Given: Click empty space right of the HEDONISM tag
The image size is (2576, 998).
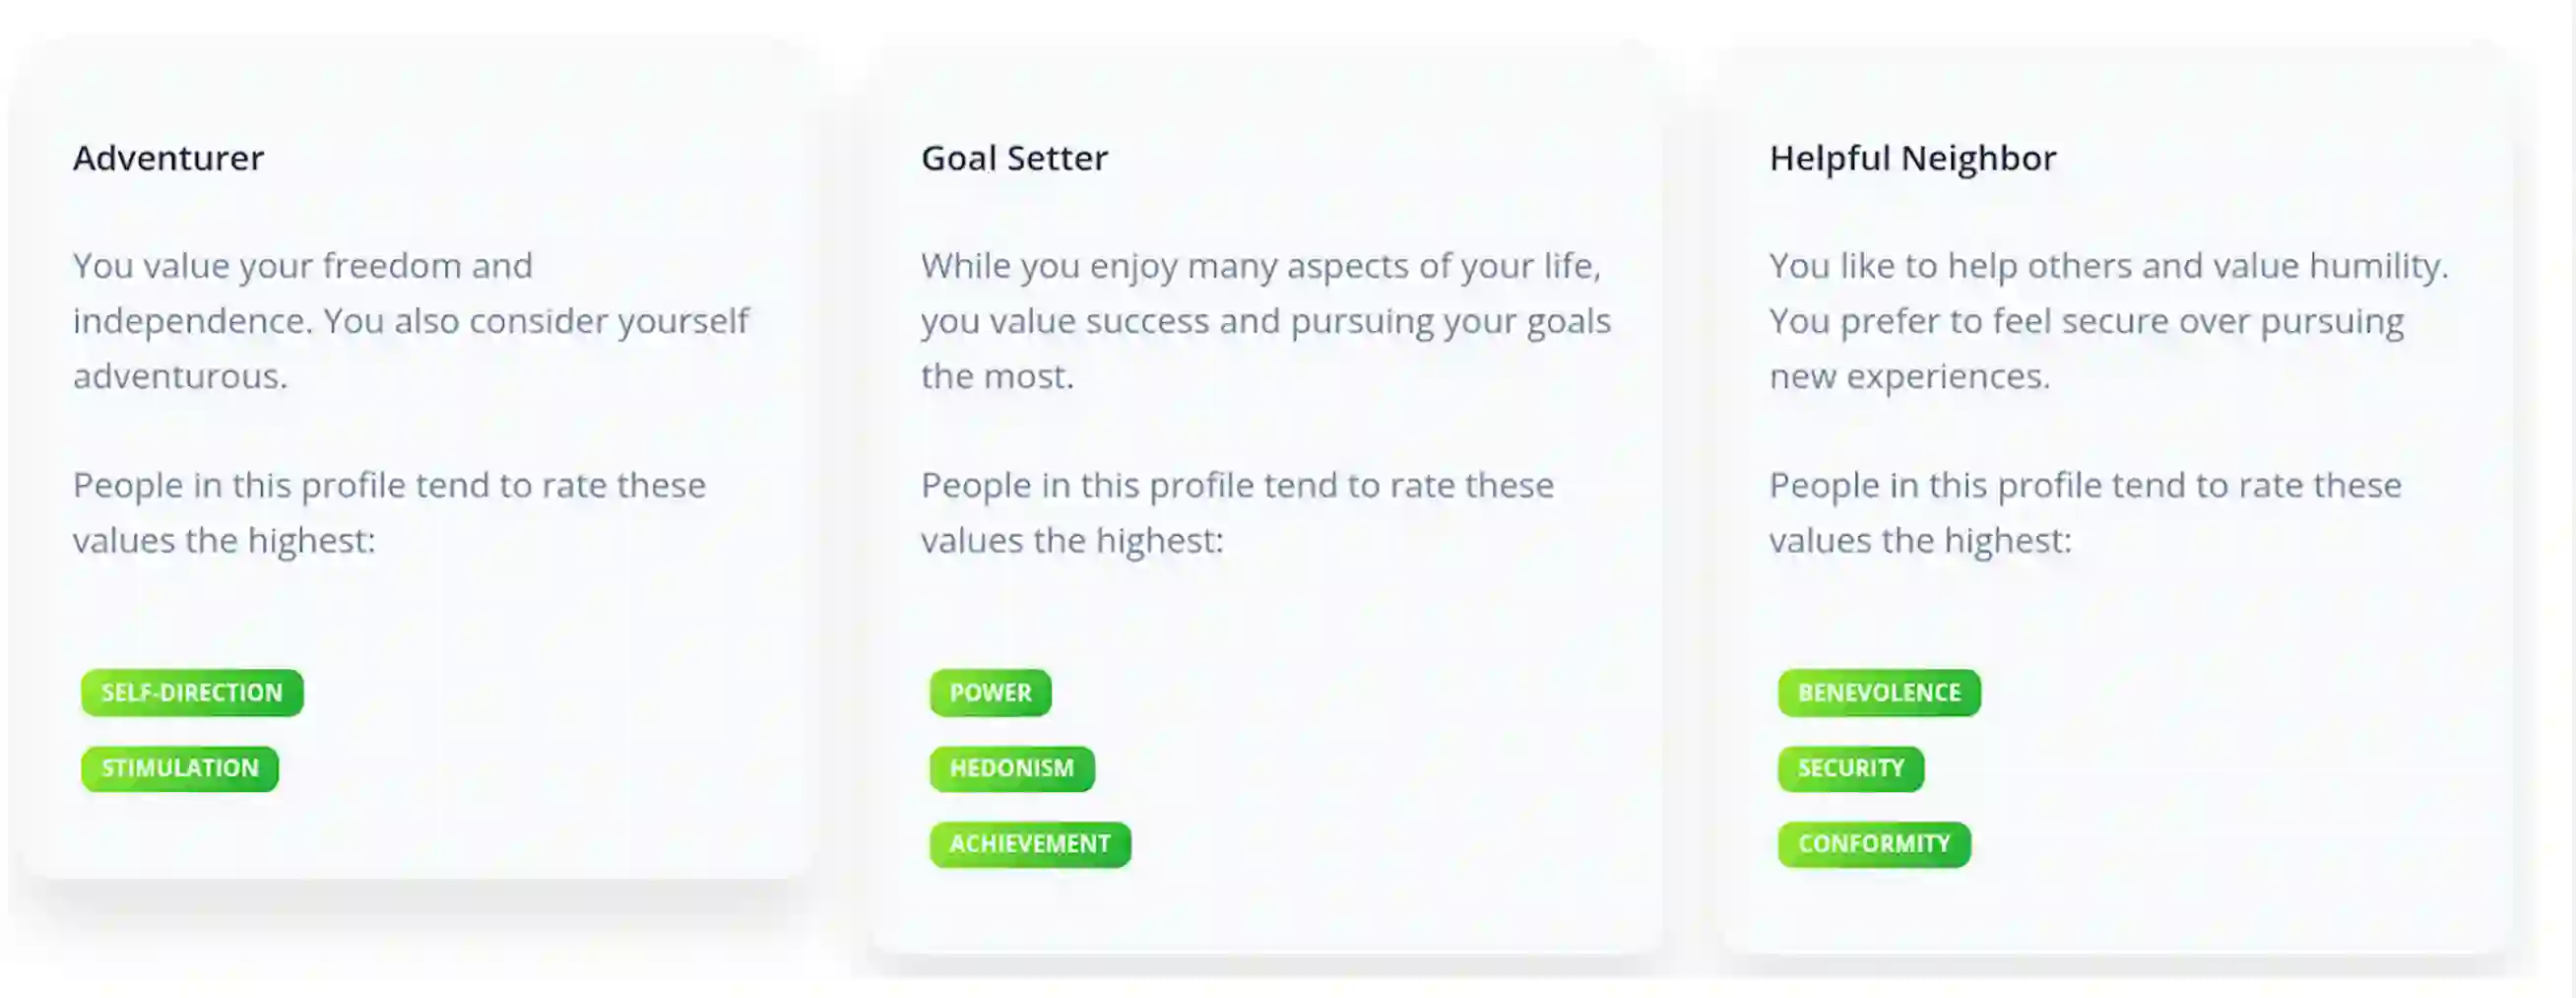Looking at the screenshot, I should click(x=1350, y=768).
